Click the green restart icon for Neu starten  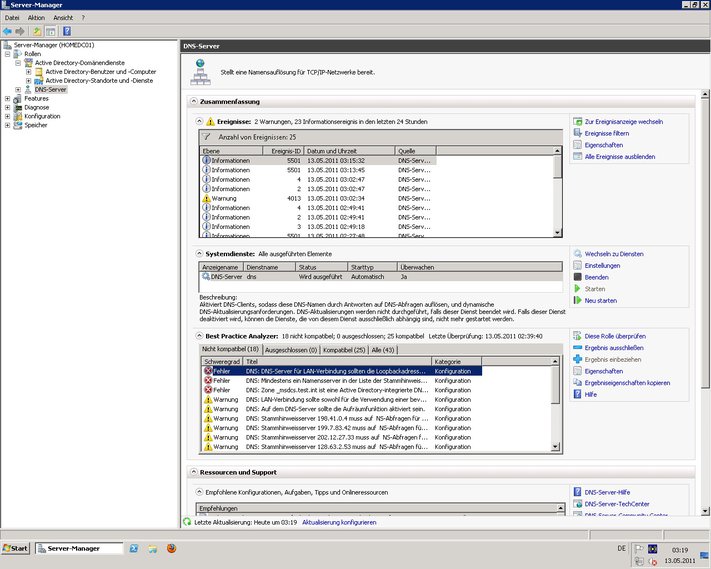[577, 300]
